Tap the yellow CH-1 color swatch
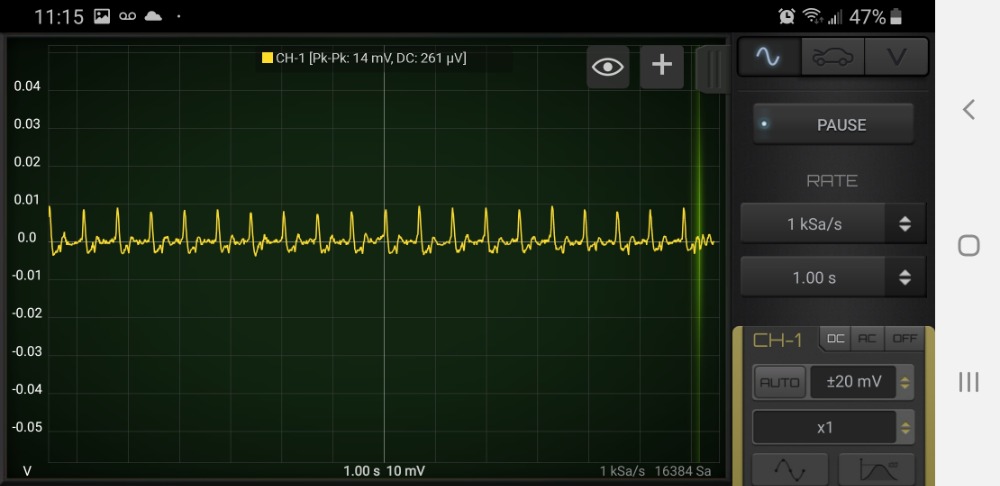Image resolution: width=1000 pixels, height=486 pixels. pos(267,58)
